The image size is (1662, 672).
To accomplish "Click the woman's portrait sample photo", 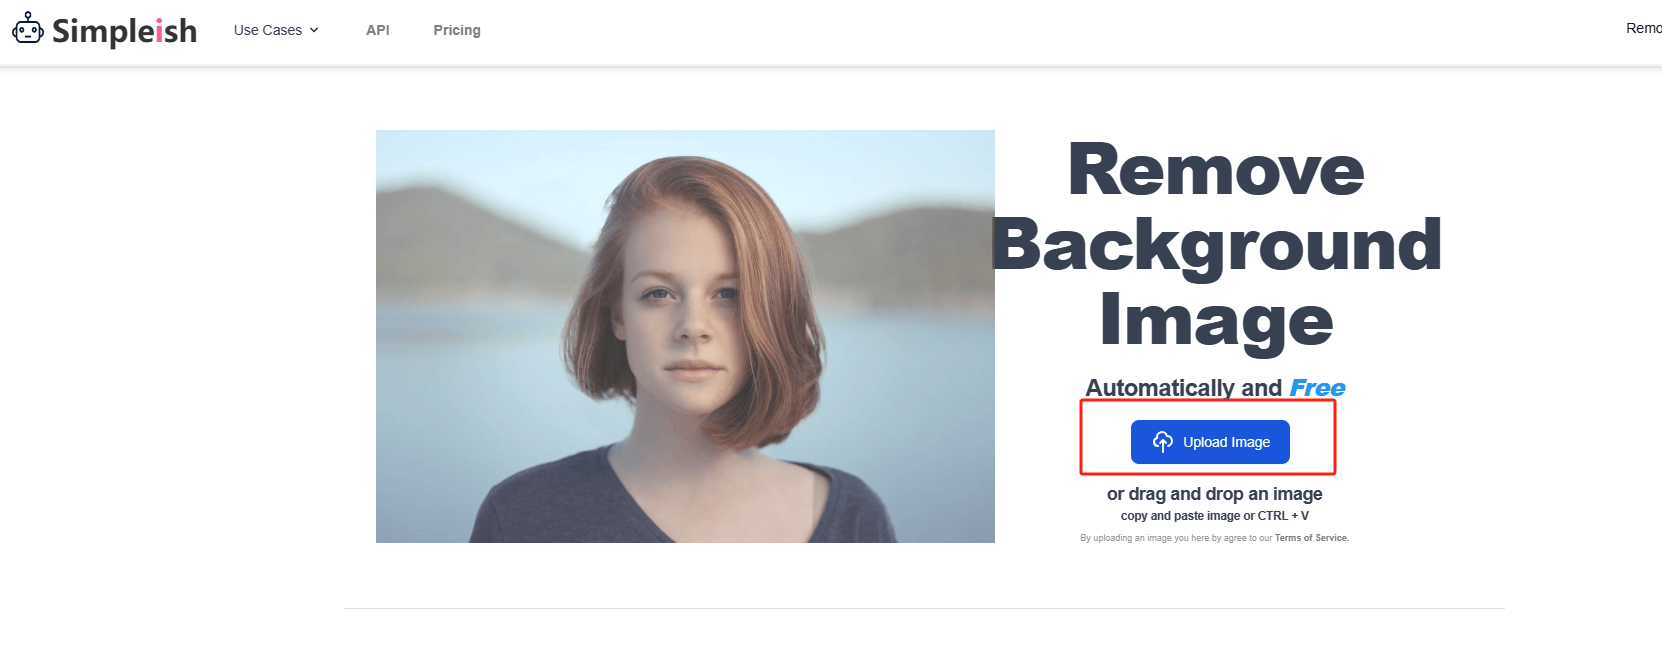I will pos(685,336).
